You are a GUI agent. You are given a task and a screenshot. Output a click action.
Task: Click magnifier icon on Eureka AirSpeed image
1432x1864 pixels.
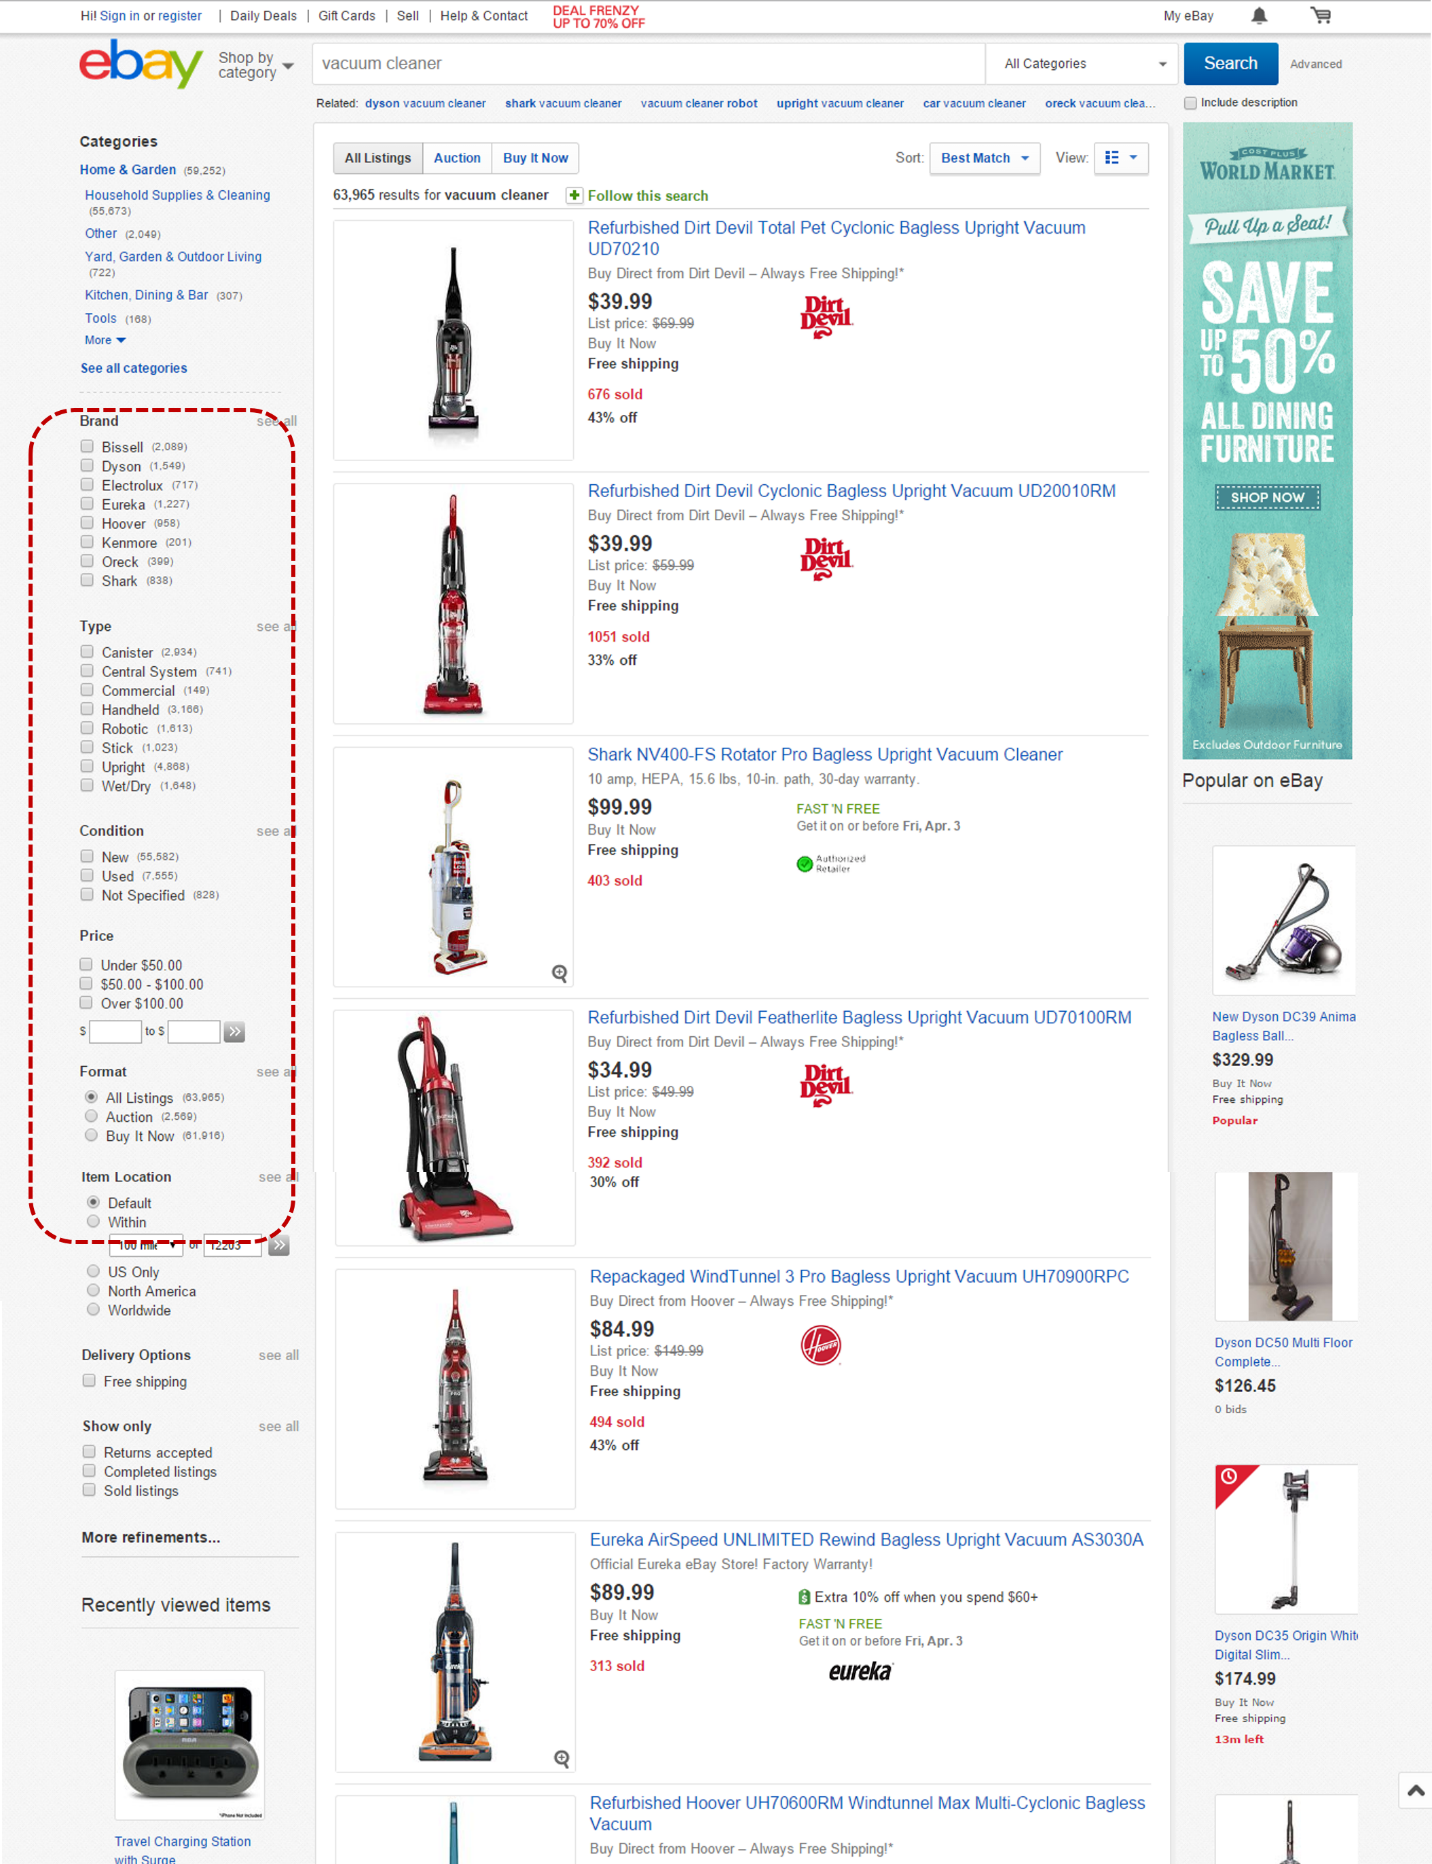click(x=562, y=1758)
